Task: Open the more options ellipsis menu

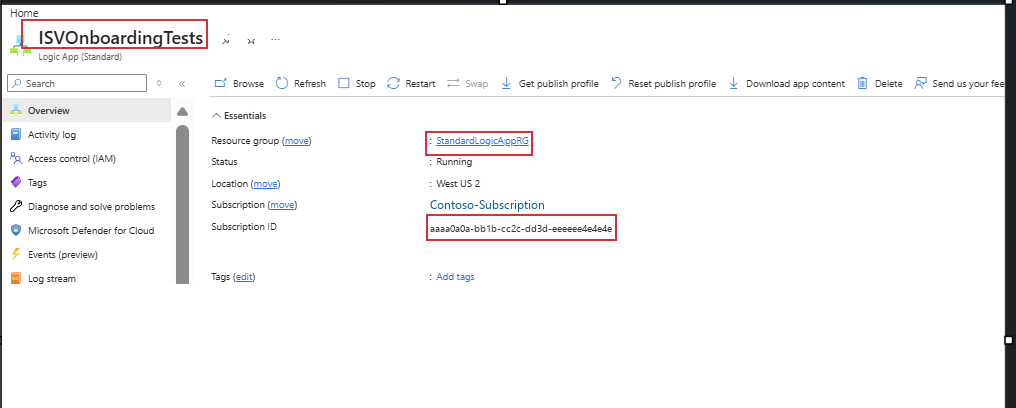Action: 275,40
